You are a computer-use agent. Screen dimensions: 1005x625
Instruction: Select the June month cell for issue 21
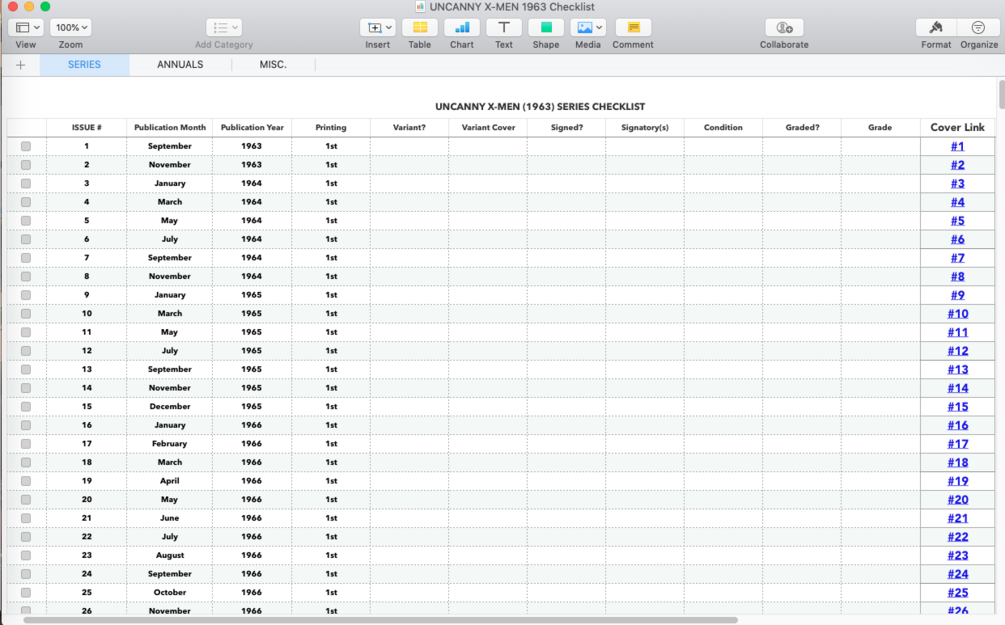[x=170, y=518]
